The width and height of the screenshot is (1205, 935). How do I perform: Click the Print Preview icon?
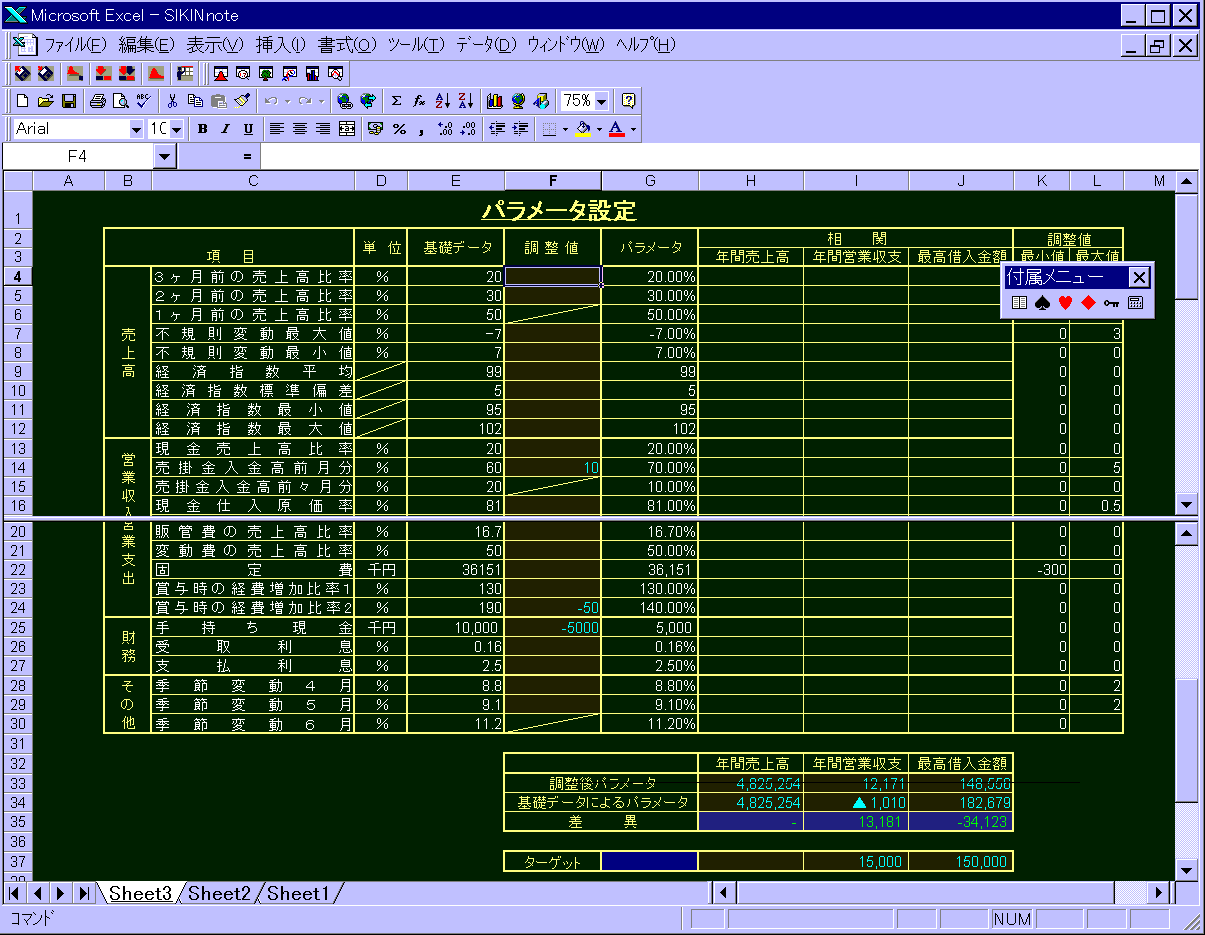tap(121, 101)
